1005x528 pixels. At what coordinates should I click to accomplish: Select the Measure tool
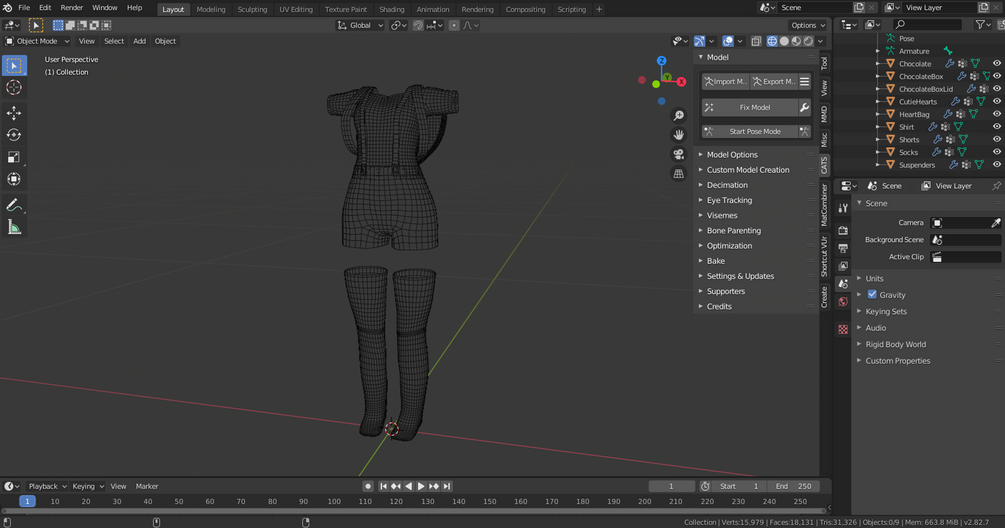[14, 227]
